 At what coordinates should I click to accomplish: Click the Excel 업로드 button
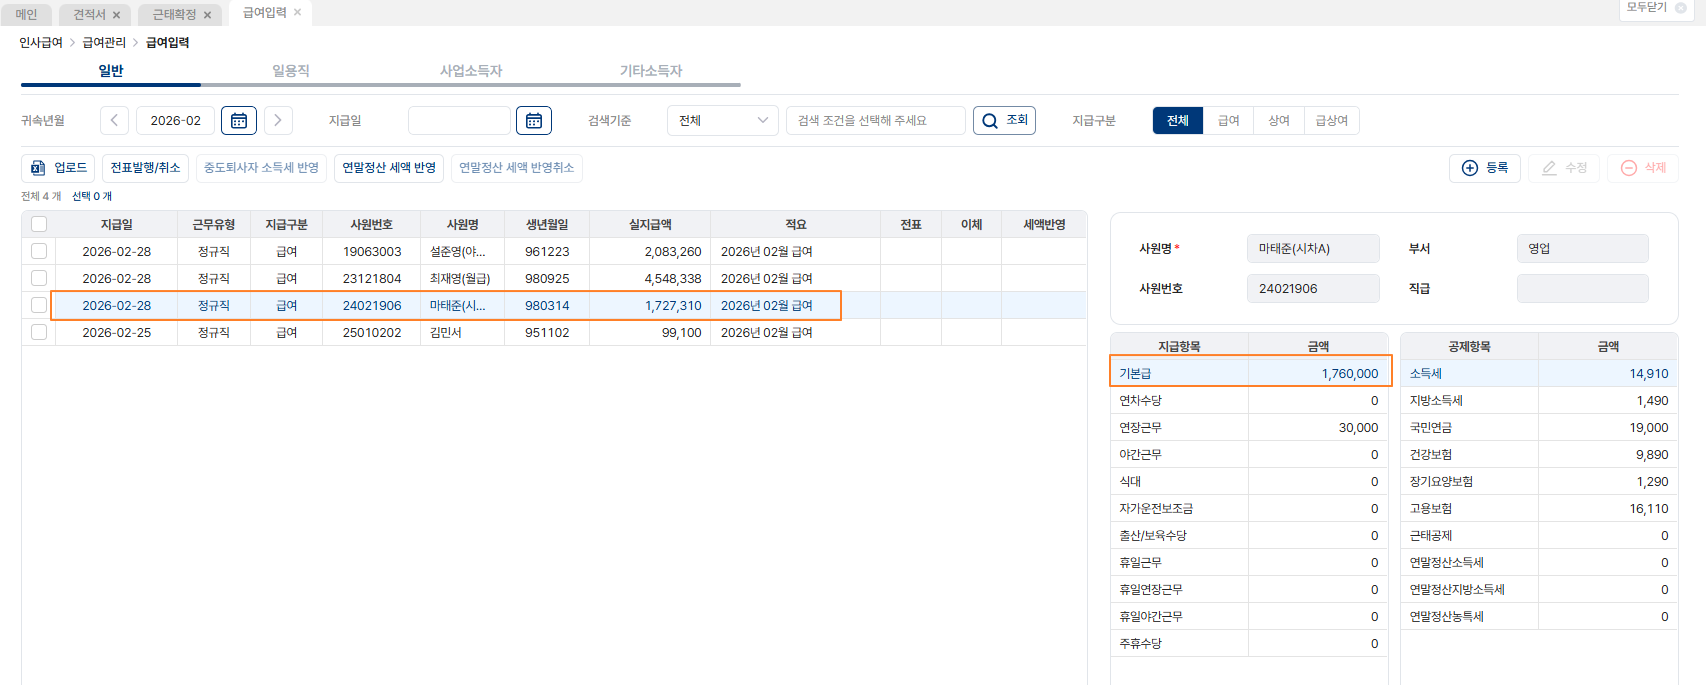pos(59,168)
